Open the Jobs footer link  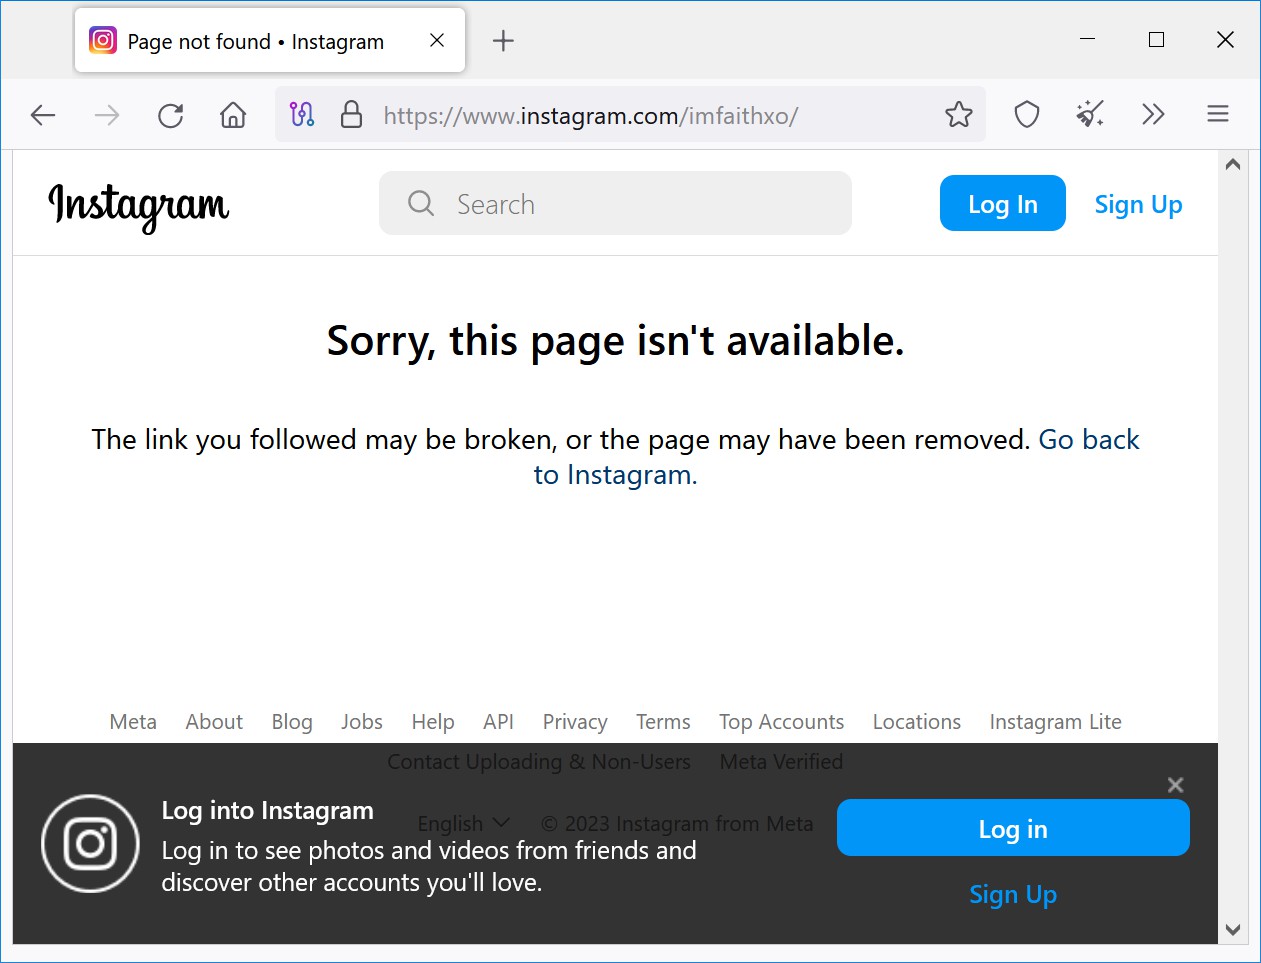coord(362,722)
